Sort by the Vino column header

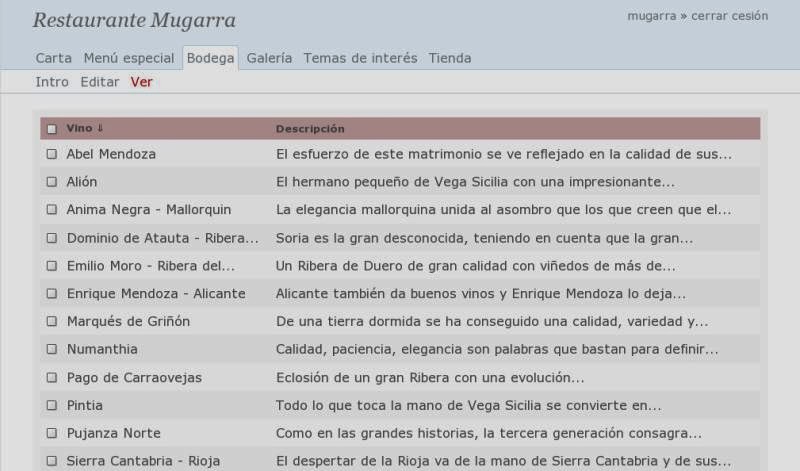(85, 128)
